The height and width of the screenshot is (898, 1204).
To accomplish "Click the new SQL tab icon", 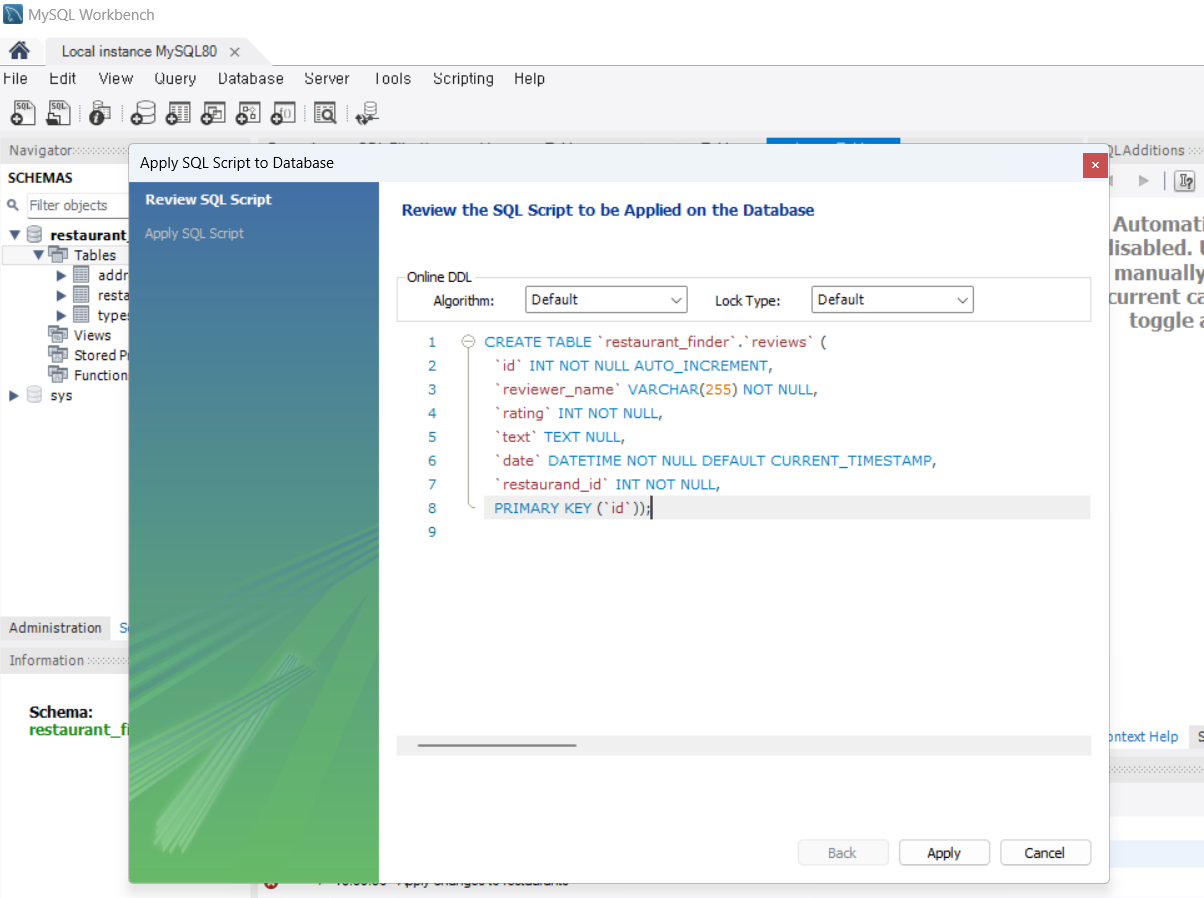I will click(24, 113).
